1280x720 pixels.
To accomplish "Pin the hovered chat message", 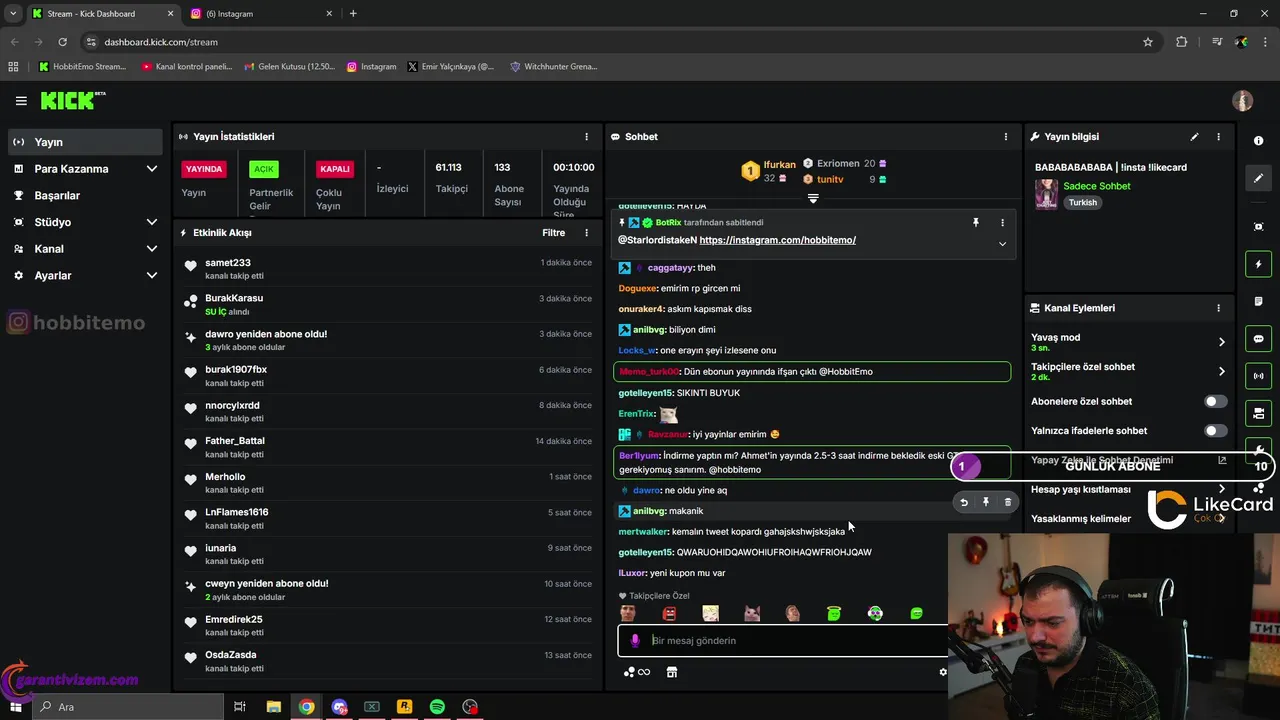I will [986, 502].
